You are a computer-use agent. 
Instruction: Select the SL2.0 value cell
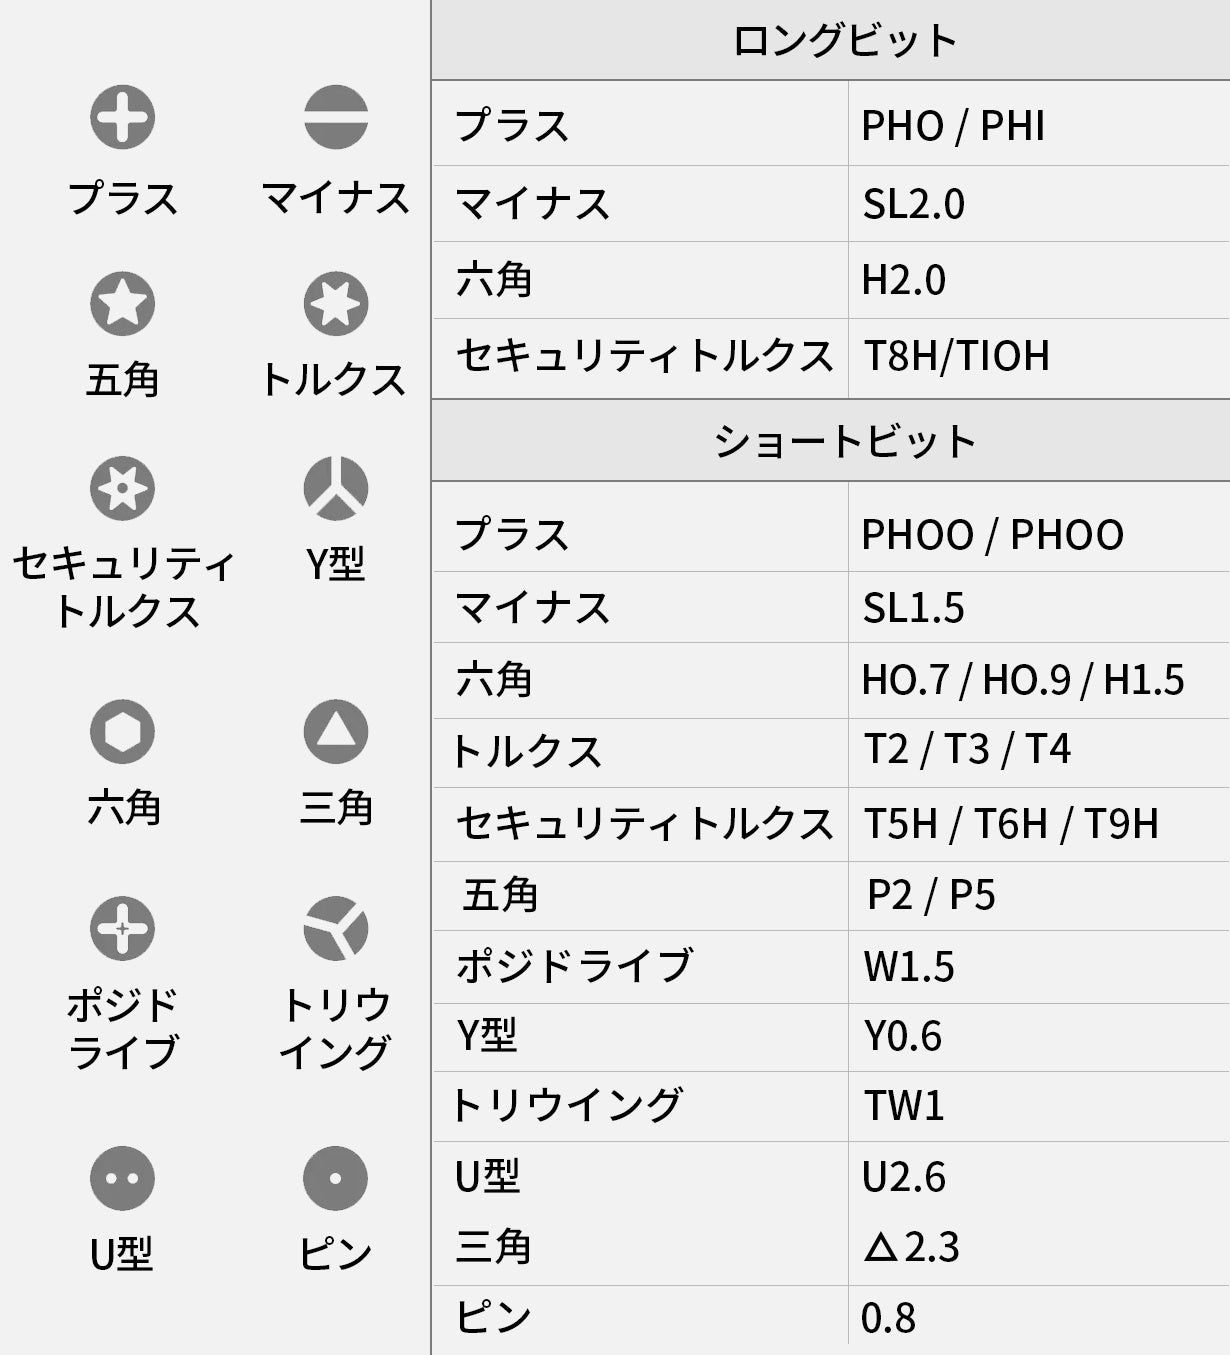[914, 205]
